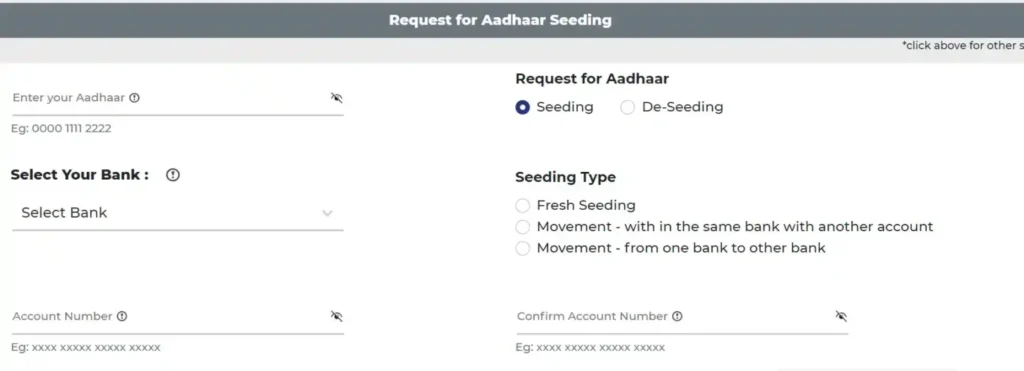Click the Fresh Seeding label text
The height and width of the screenshot is (371, 1024).
tap(586, 205)
